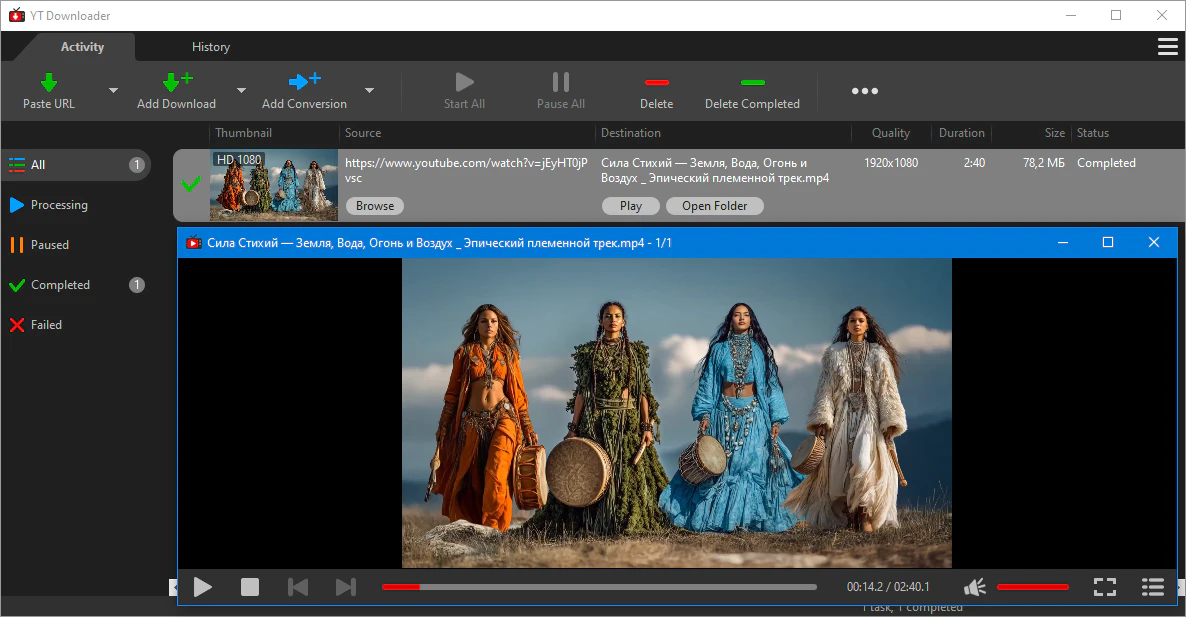Click Delete Completed in the toolbar
The height and width of the screenshot is (617, 1186).
point(752,91)
